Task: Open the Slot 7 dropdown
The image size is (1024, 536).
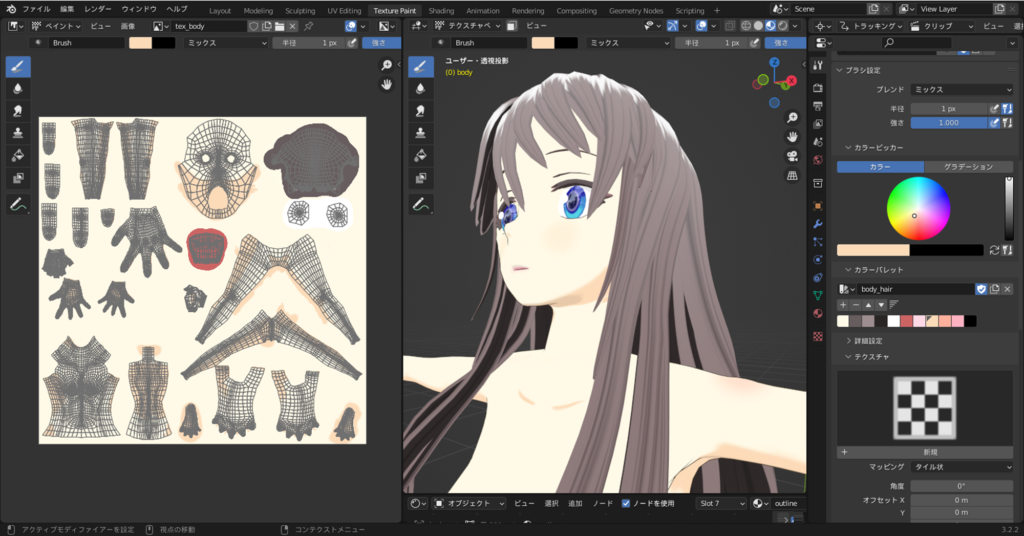Action: [x=721, y=503]
